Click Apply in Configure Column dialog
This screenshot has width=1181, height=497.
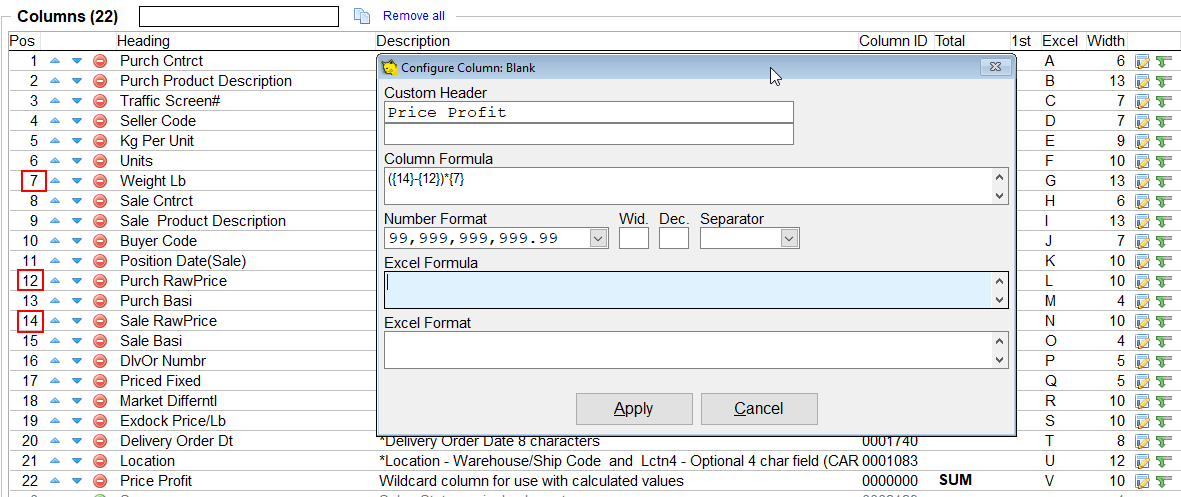tap(634, 409)
